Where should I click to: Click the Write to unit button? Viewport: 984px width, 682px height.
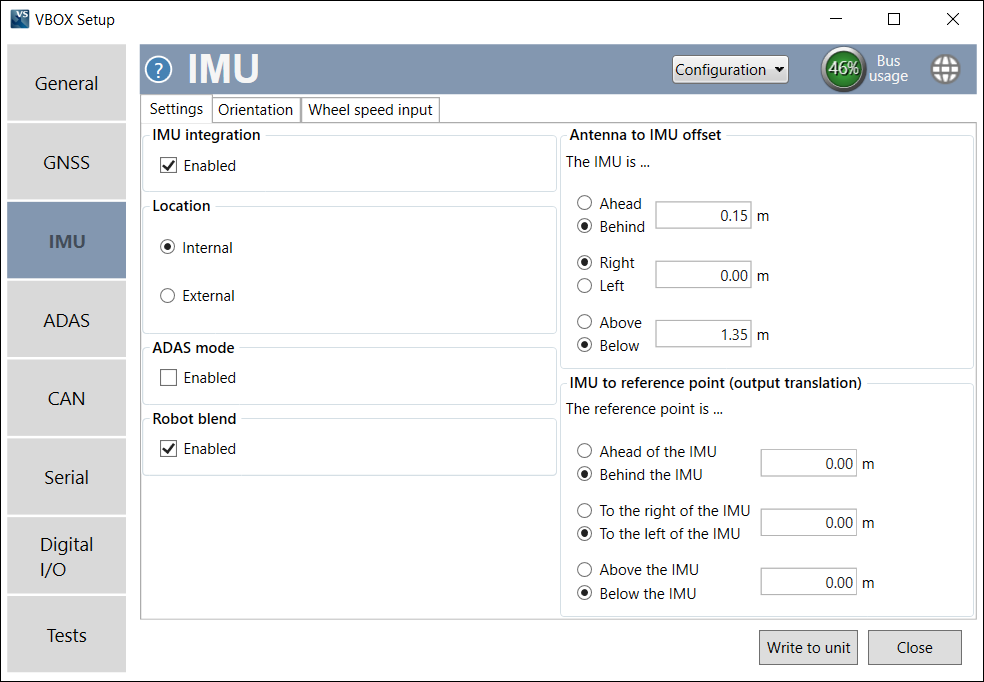(x=808, y=647)
